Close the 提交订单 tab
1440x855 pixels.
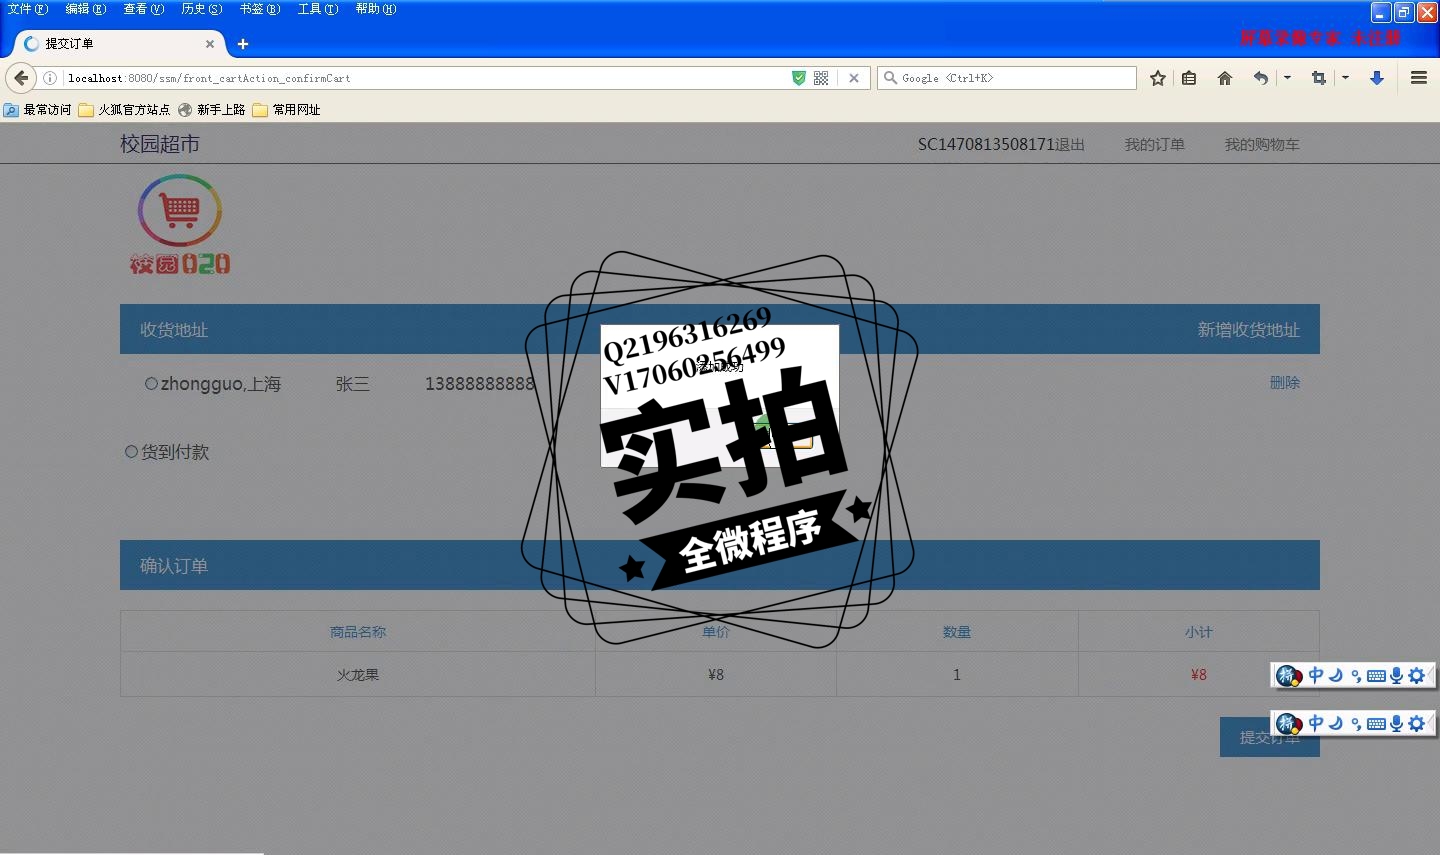click(x=210, y=44)
